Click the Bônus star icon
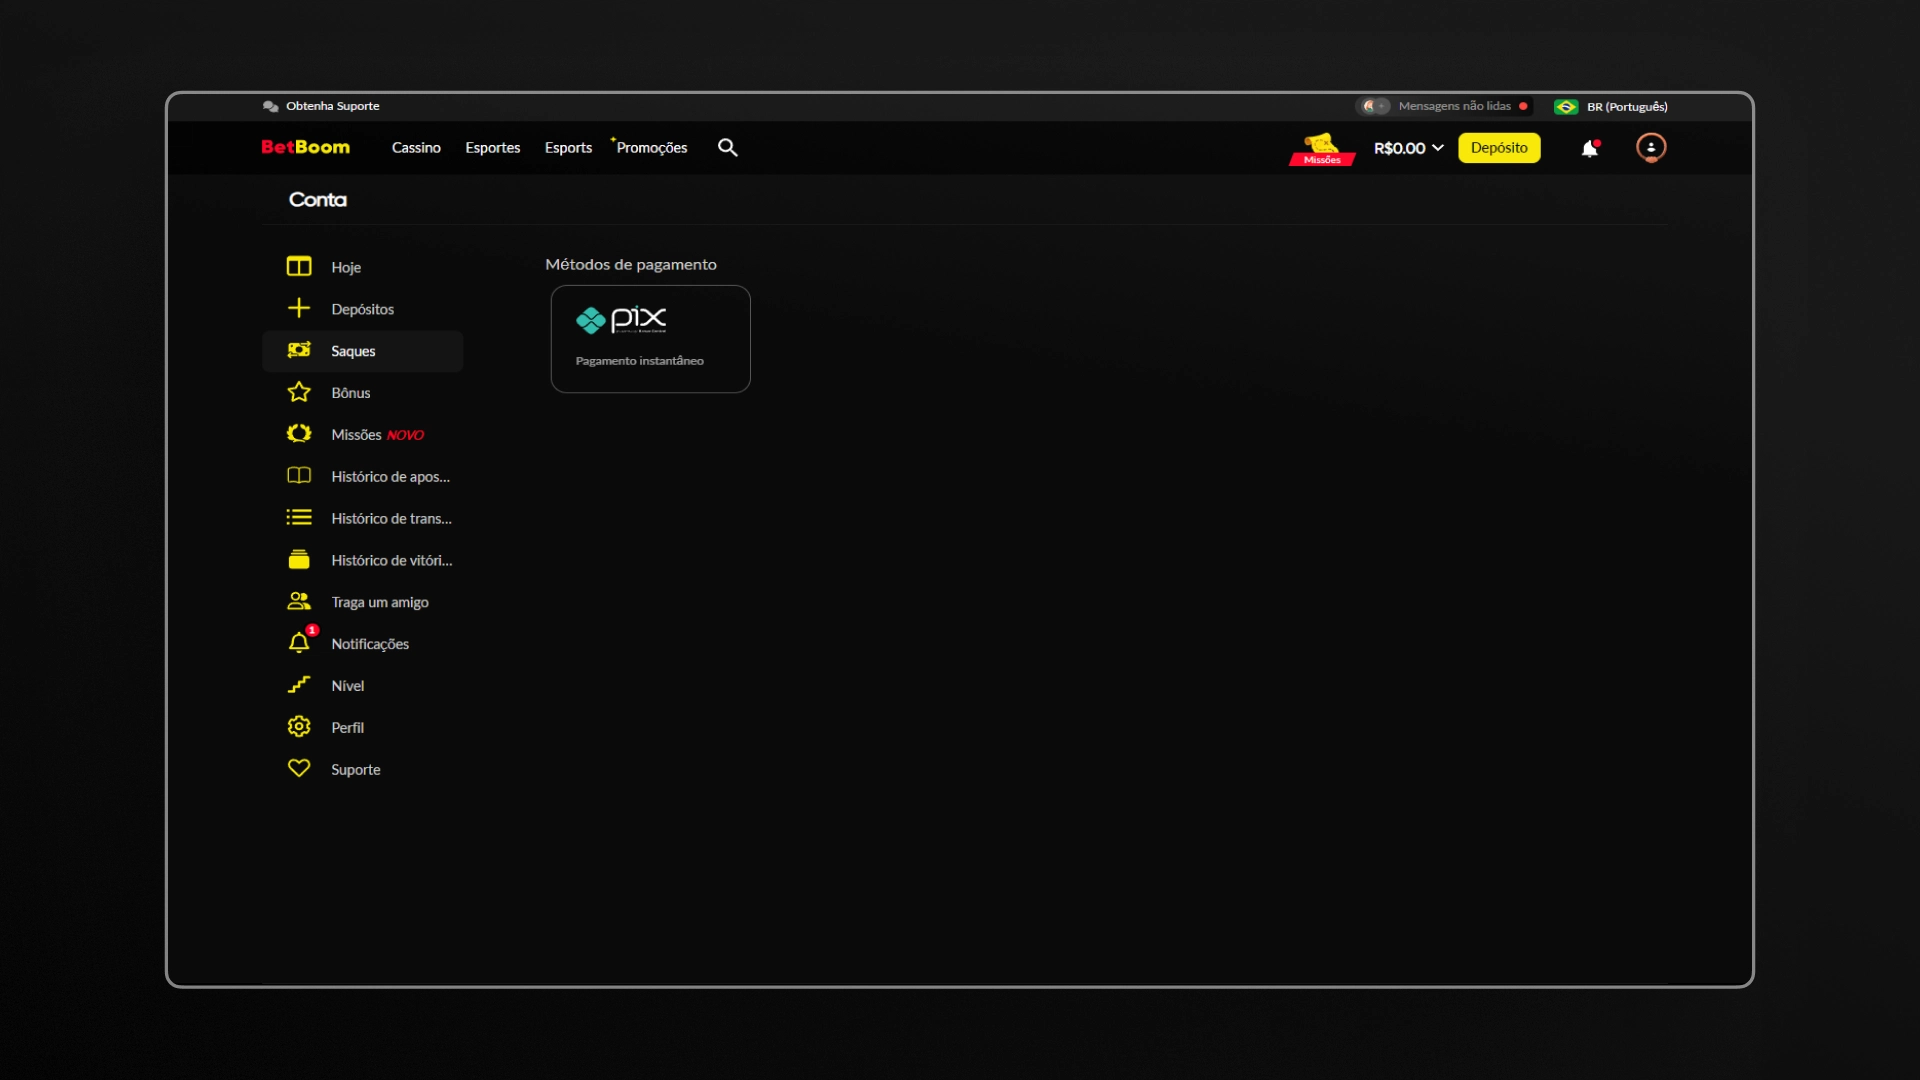 click(299, 392)
